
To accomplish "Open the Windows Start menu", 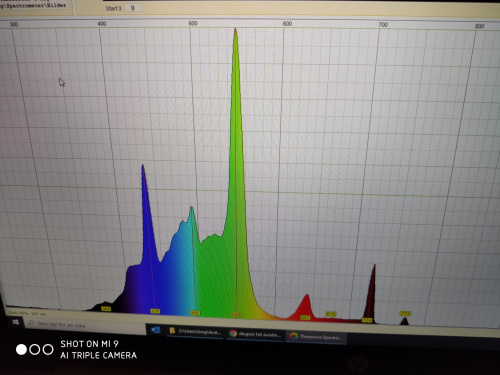I will tap(15, 322).
